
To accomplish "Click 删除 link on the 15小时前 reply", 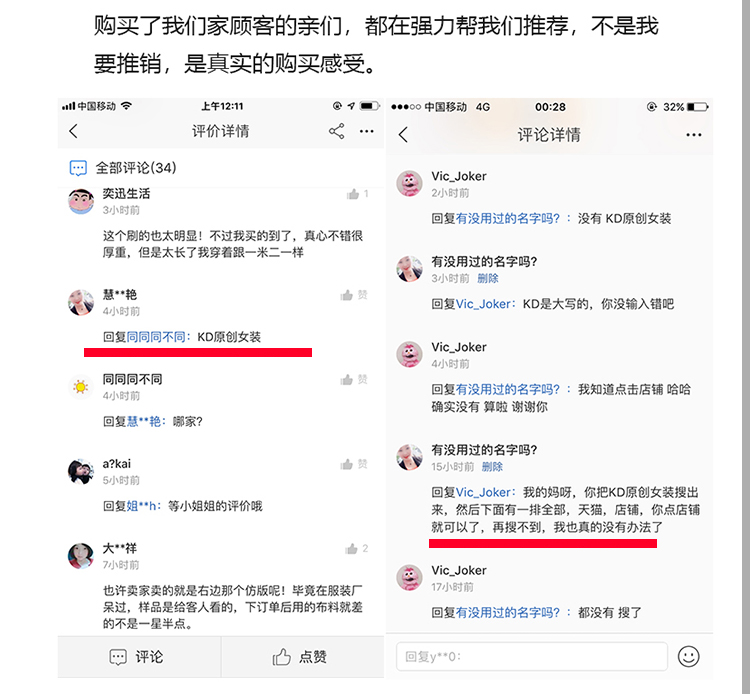I will [492, 467].
